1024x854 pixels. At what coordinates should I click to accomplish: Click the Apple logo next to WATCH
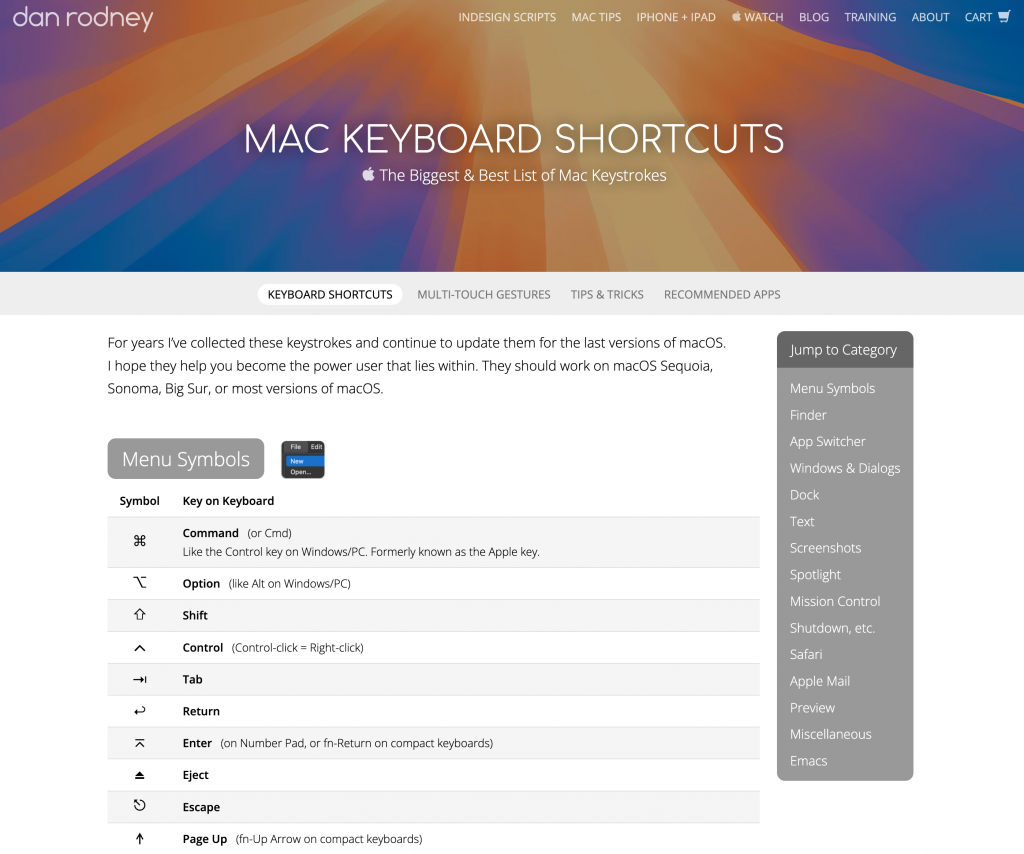click(x=737, y=16)
